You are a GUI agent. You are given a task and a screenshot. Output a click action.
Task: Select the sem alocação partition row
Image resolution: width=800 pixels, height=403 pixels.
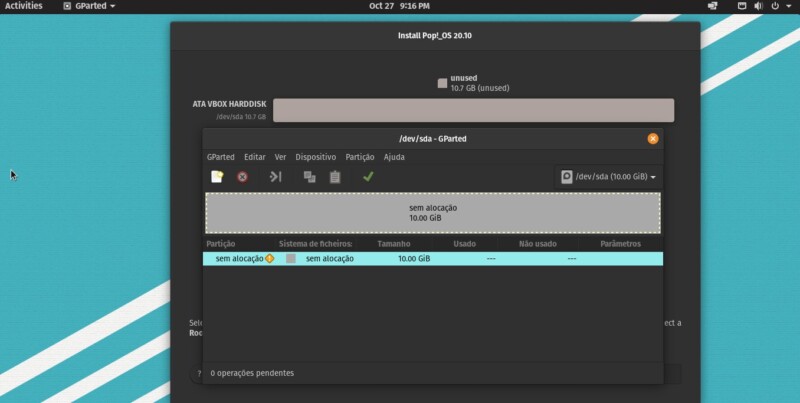pyautogui.click(x=432, y=258)
